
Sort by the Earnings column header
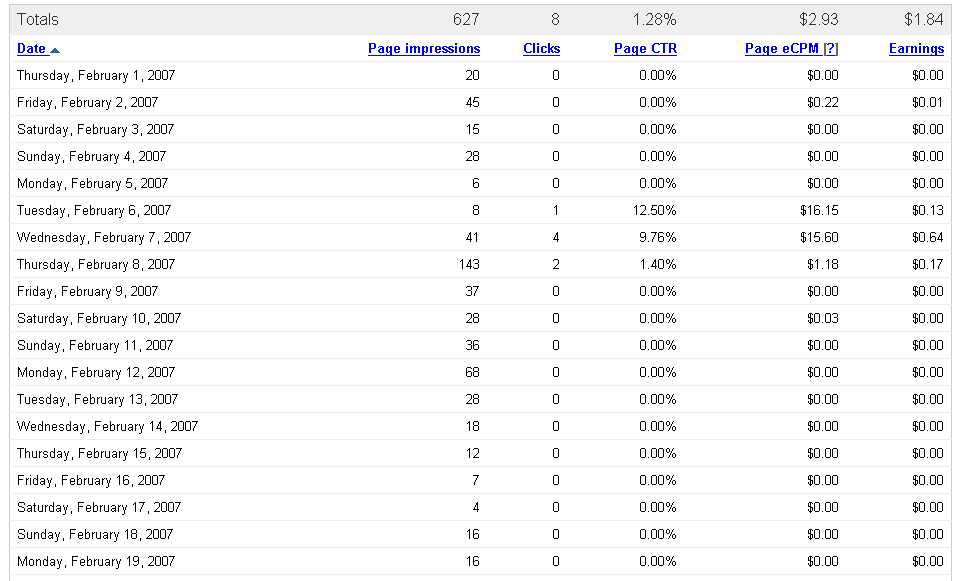click(916, 49)
